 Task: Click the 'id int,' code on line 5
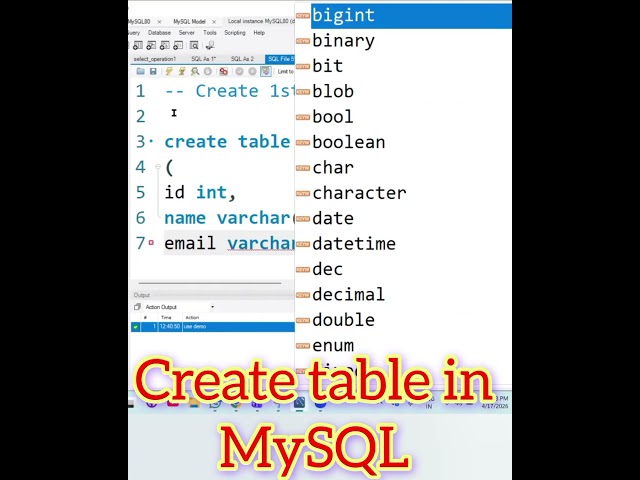pos(200,192)
